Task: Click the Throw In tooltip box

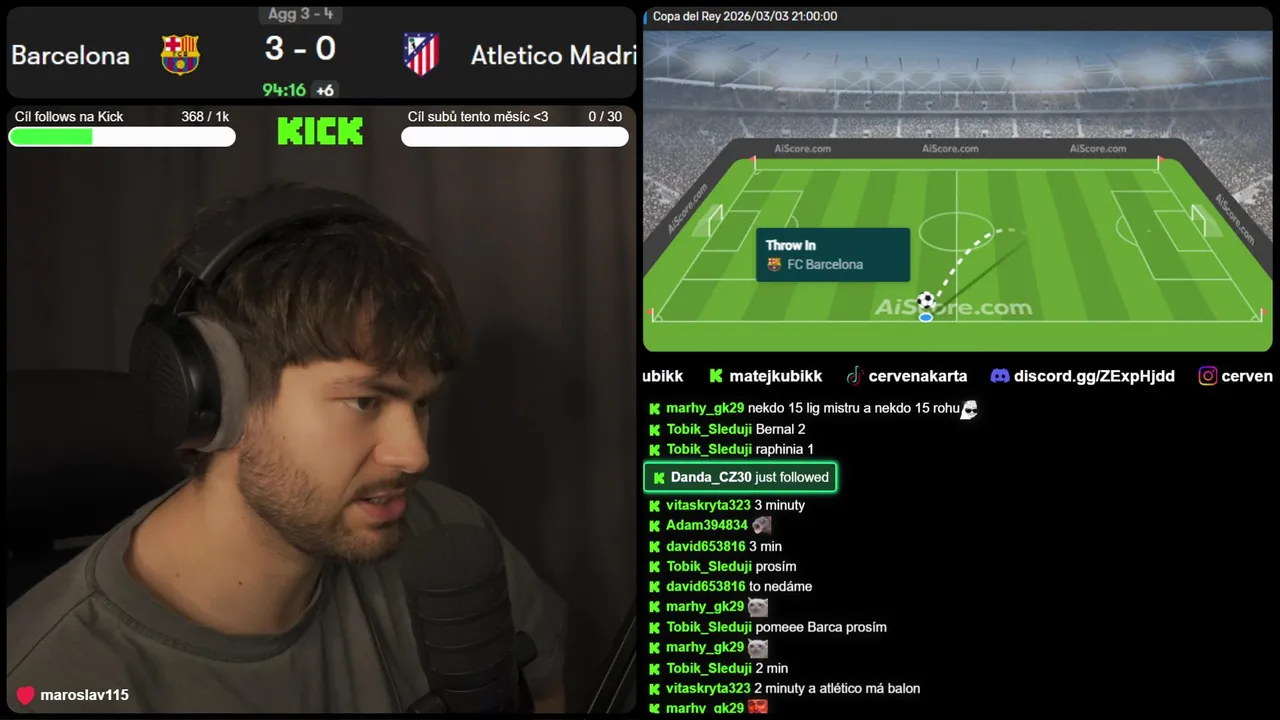Action: pyautogui.click(x=833, y=255)
